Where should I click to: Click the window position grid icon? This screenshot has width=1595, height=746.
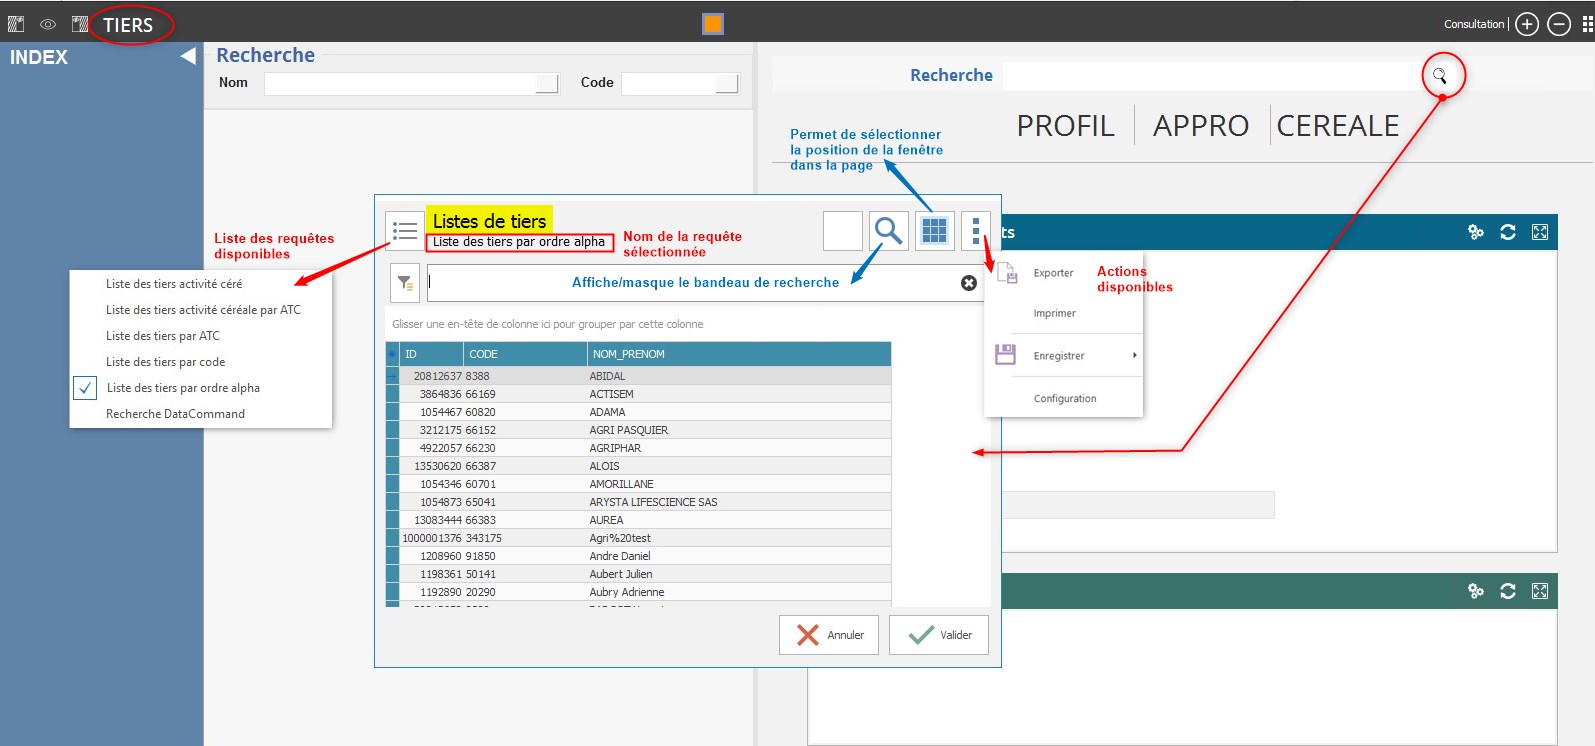tap(934, 231)
